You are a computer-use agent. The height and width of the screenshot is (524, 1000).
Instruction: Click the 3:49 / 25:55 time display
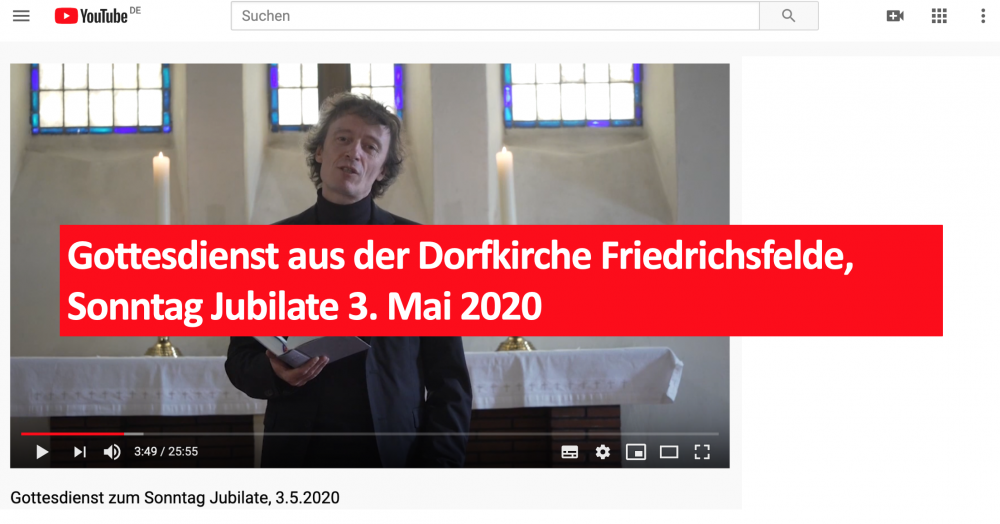tap(166, 451)
